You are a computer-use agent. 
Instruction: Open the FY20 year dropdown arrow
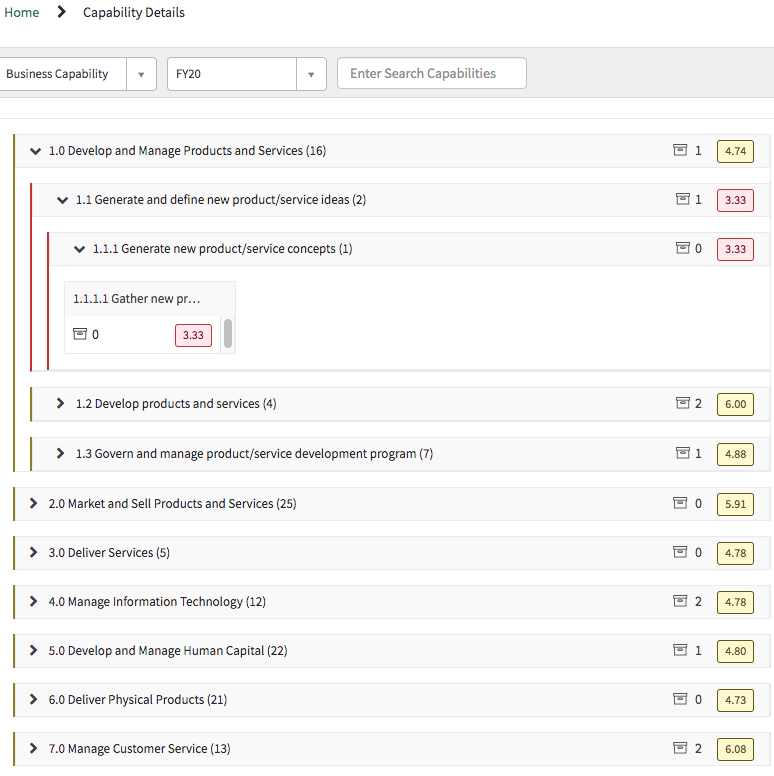[311, 74]
